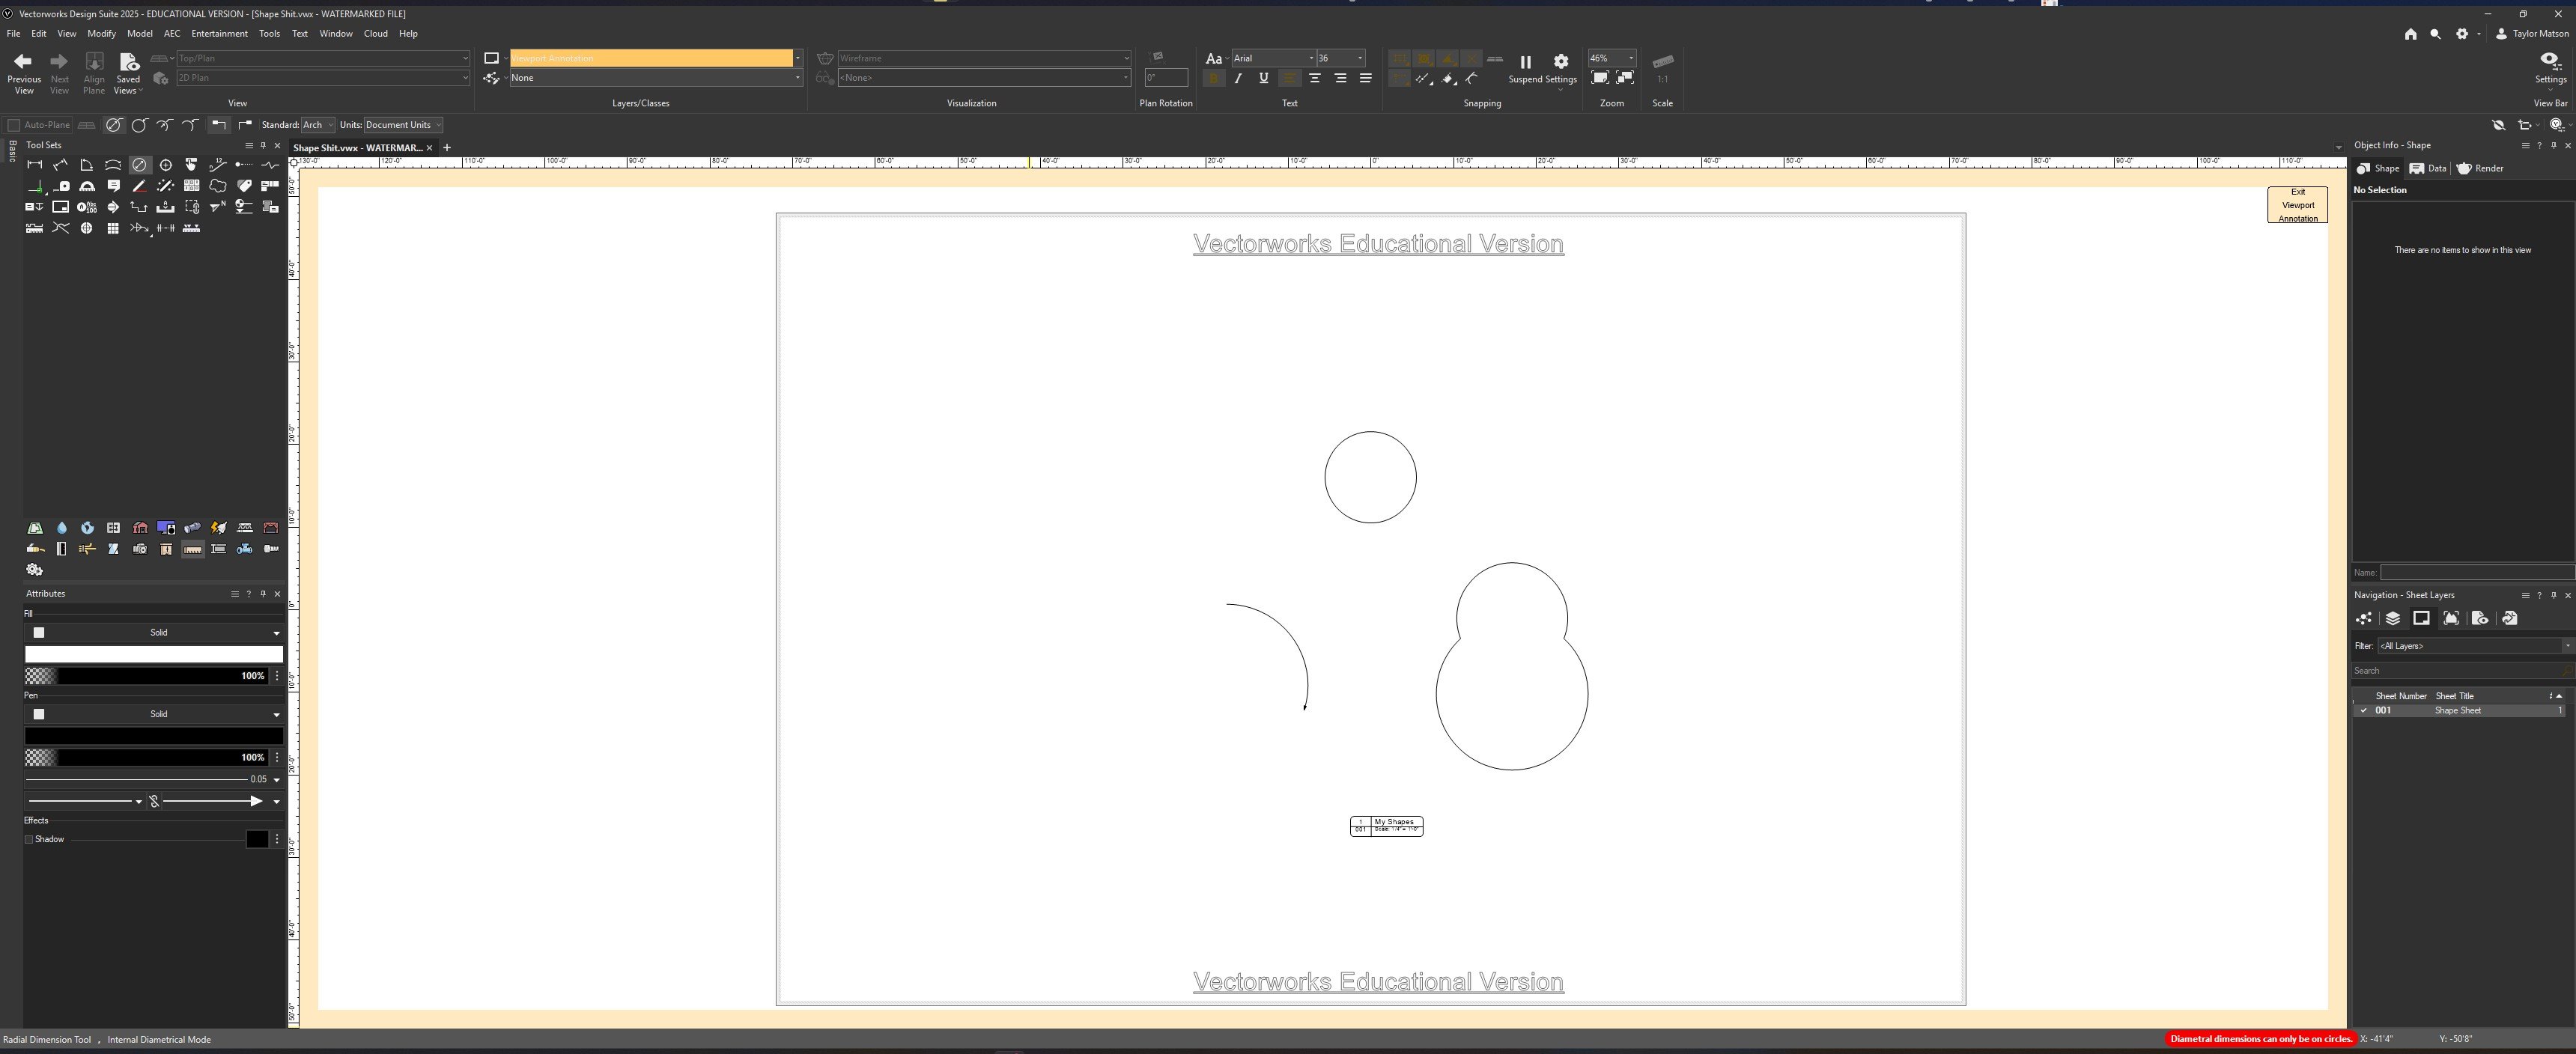This screenshot has height=1054, width=2576.
Task: Open the tool sets settings gears
Action: coord(34,569)
